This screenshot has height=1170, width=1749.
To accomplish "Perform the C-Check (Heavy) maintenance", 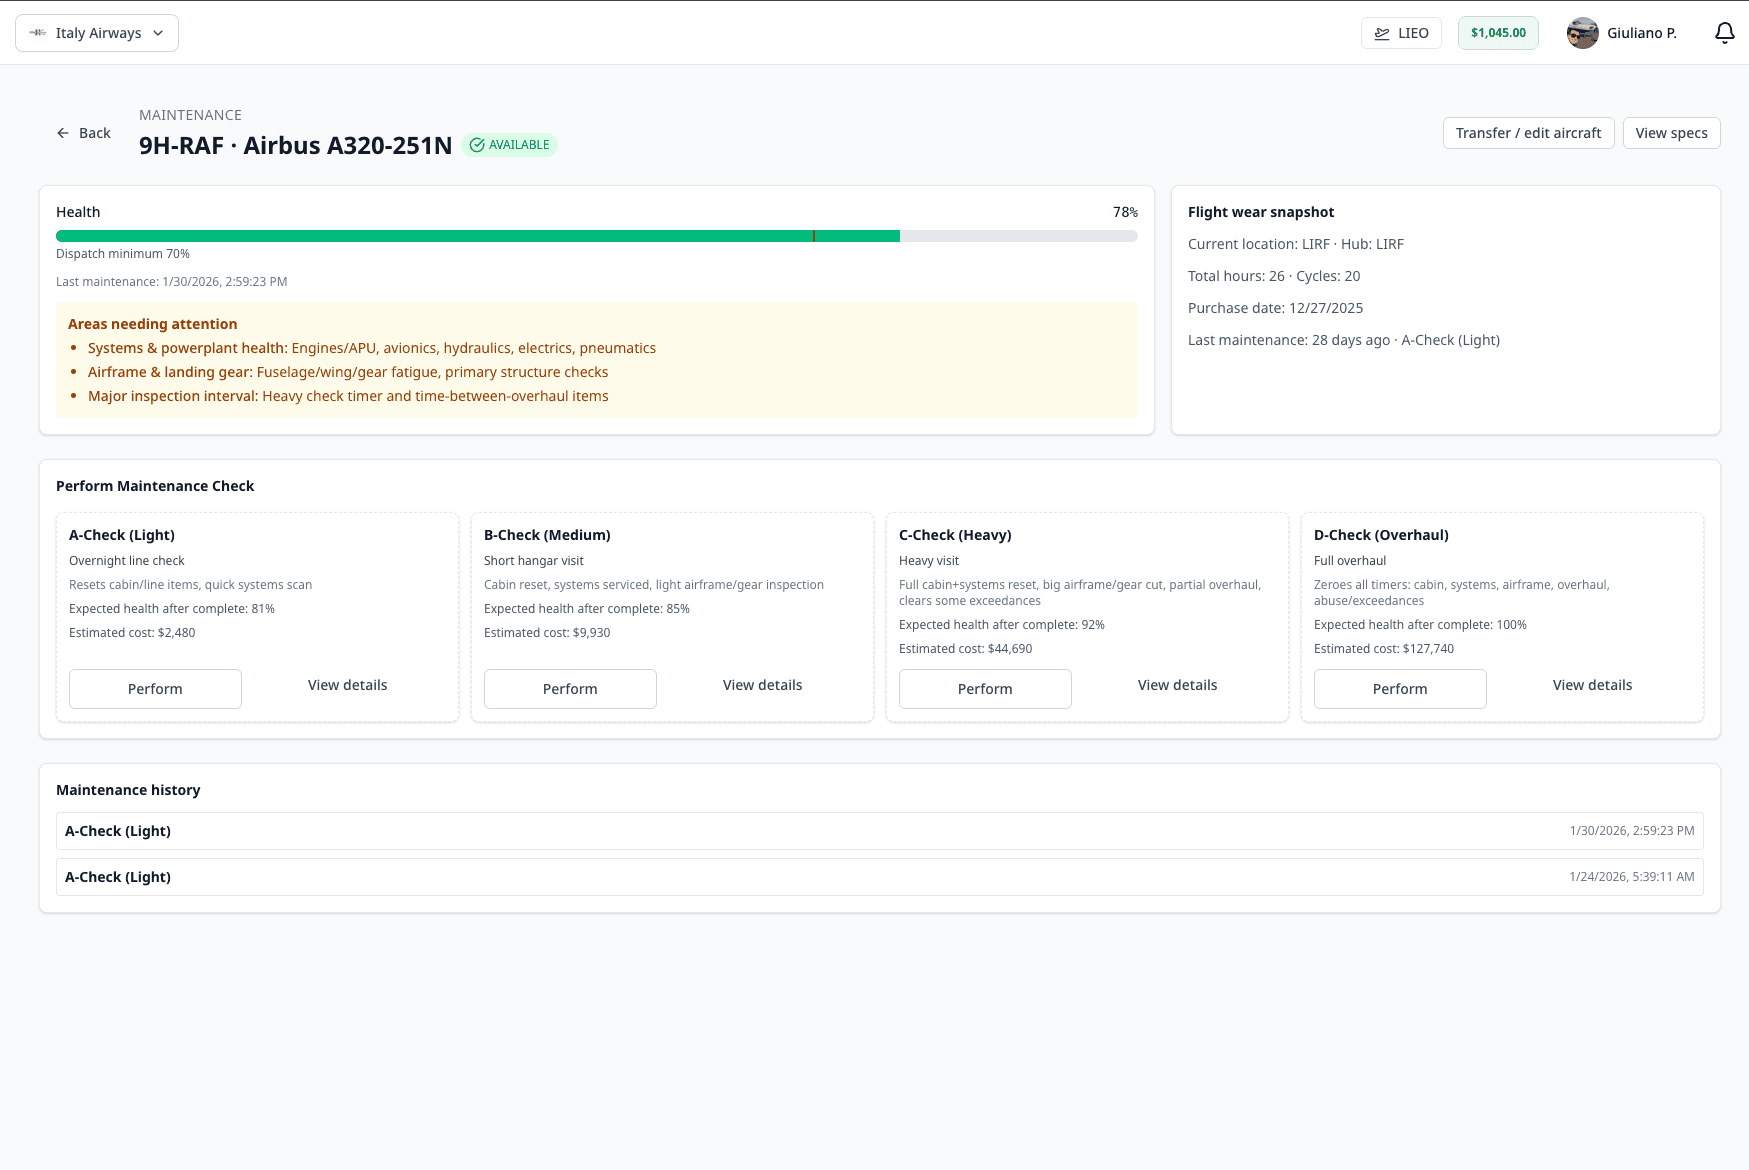I will click(x=985, y=689).
